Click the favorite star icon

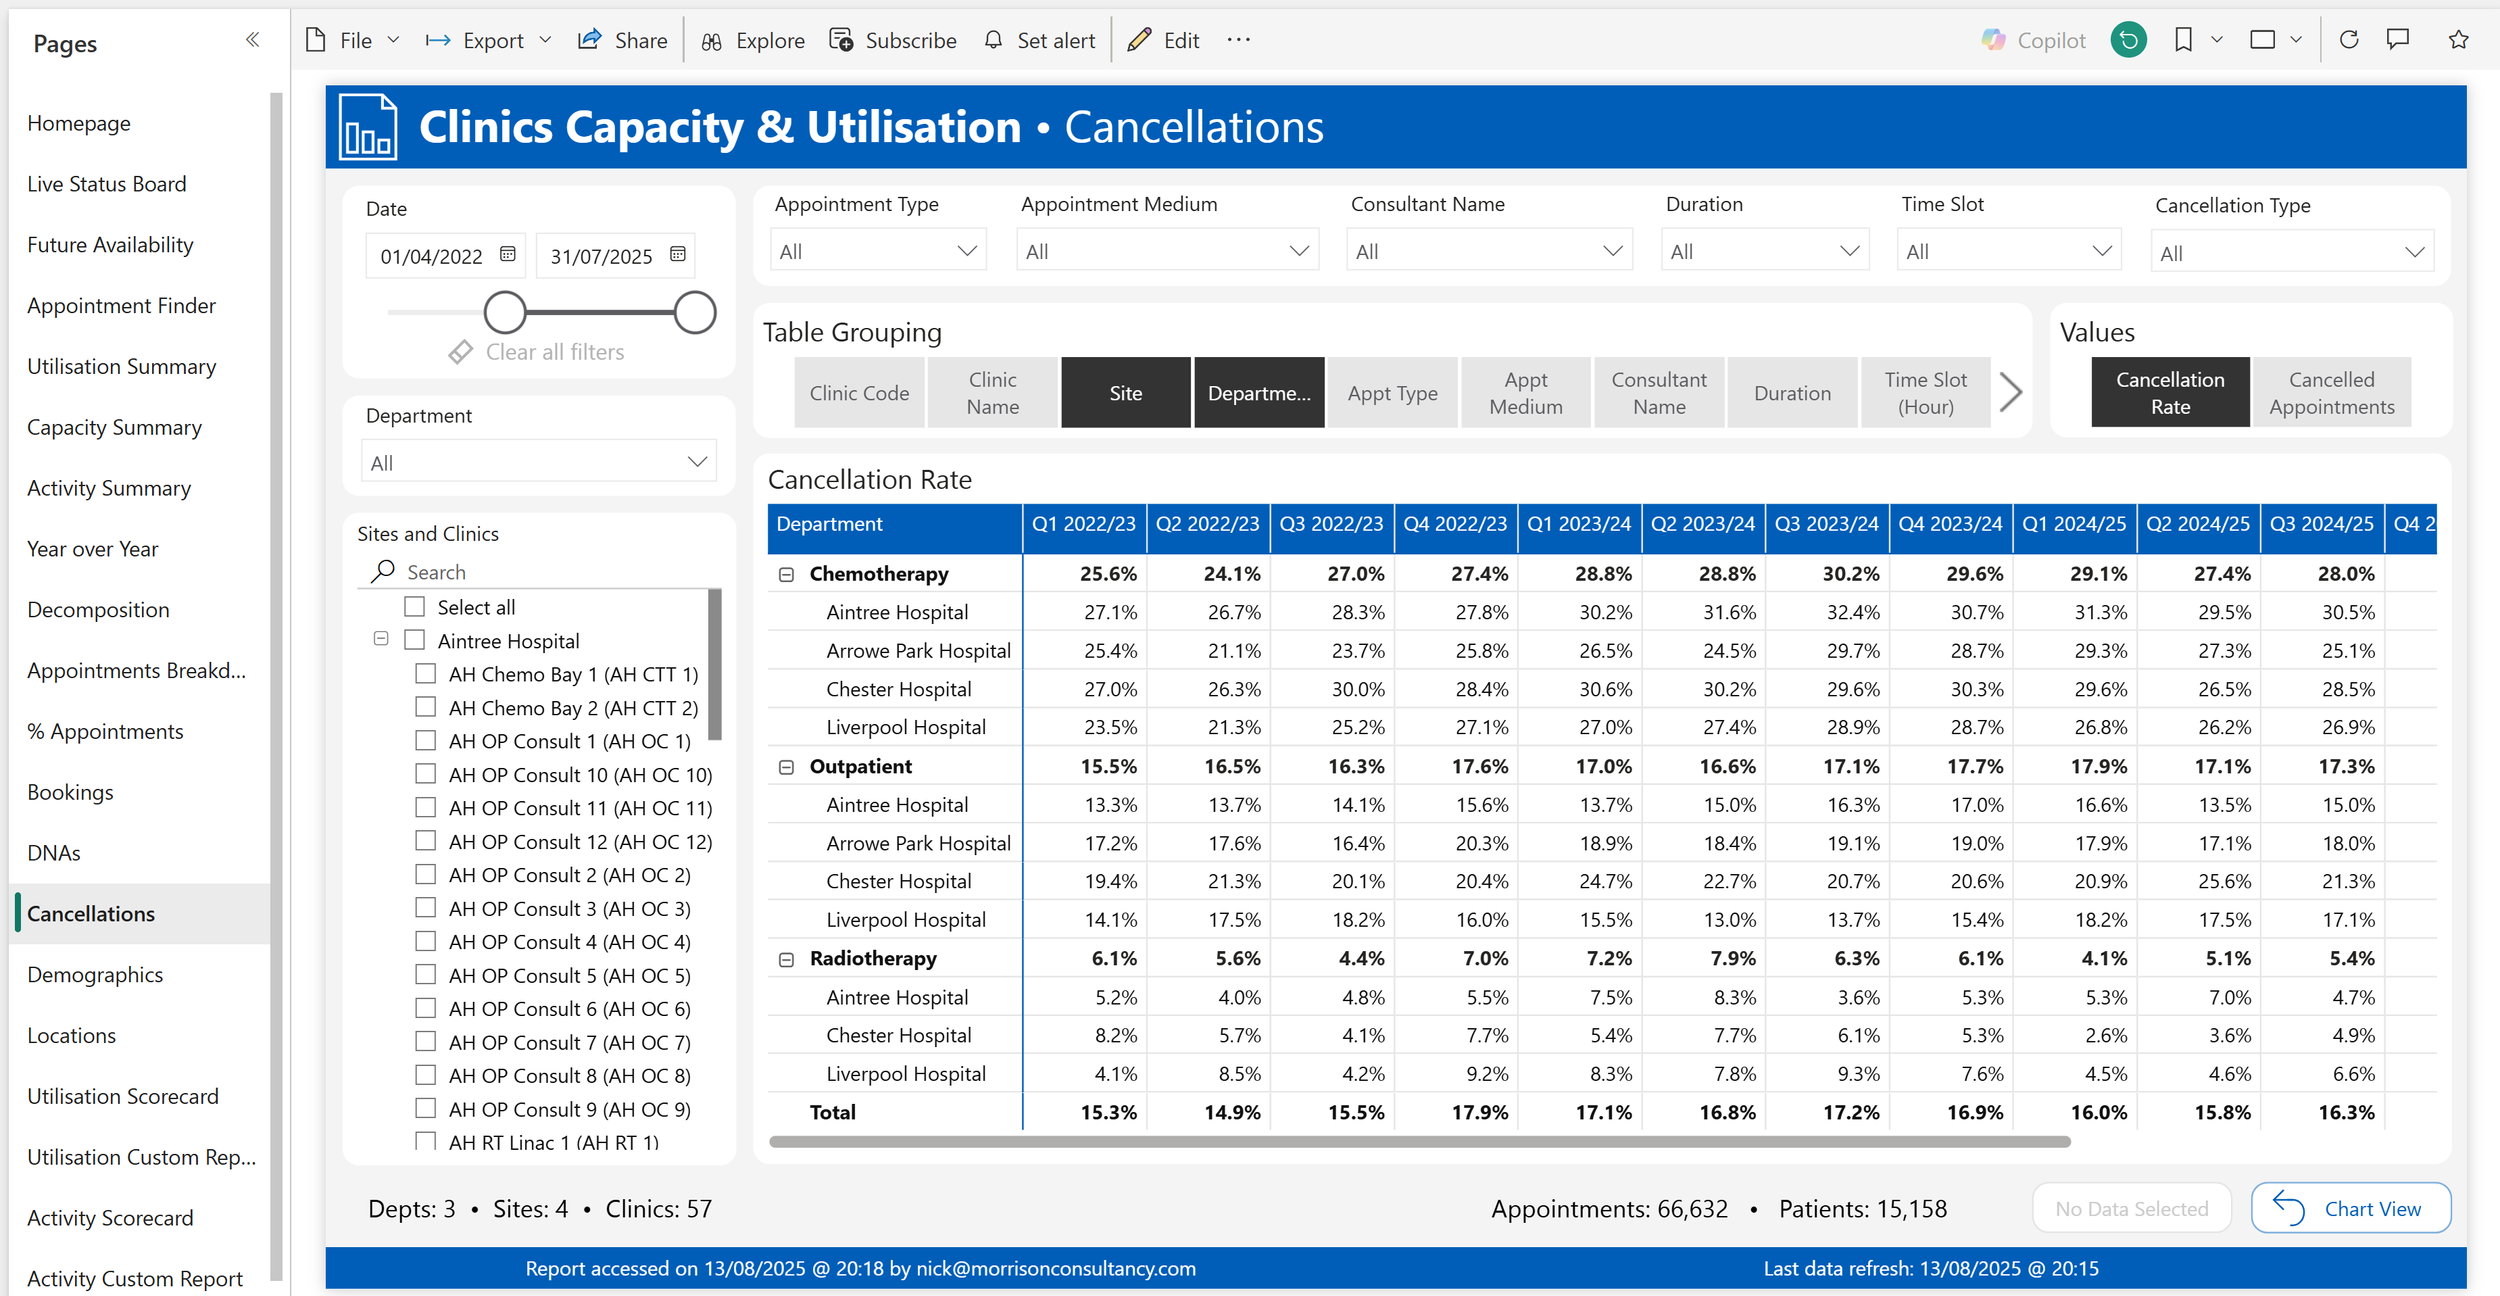click(2458, 40)
